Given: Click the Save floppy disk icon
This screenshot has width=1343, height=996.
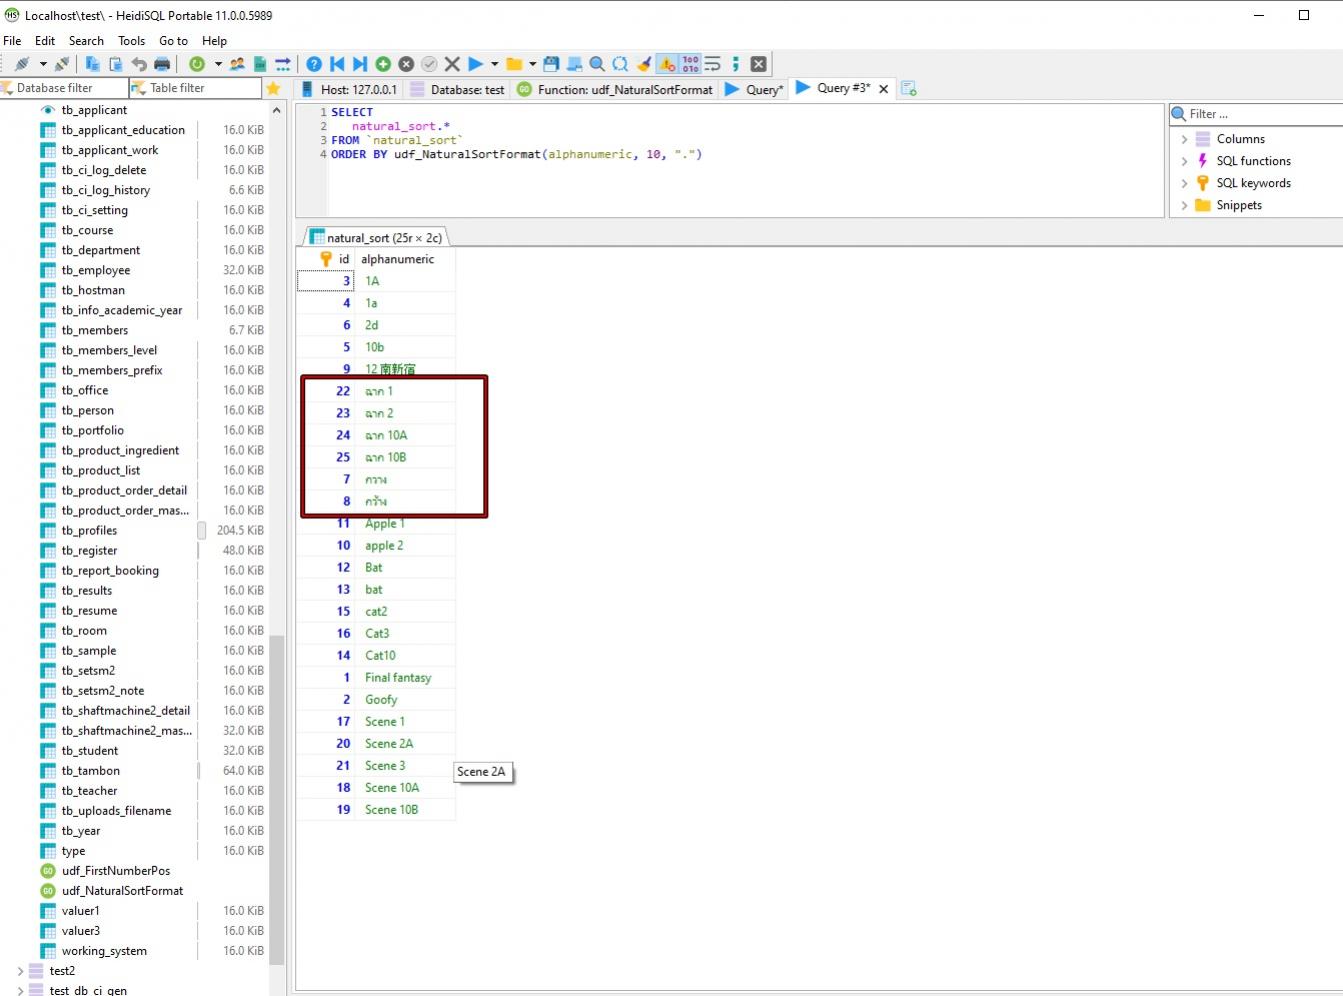Looking at the screenshot, I should pyautogui.click(x=551, y=64).
